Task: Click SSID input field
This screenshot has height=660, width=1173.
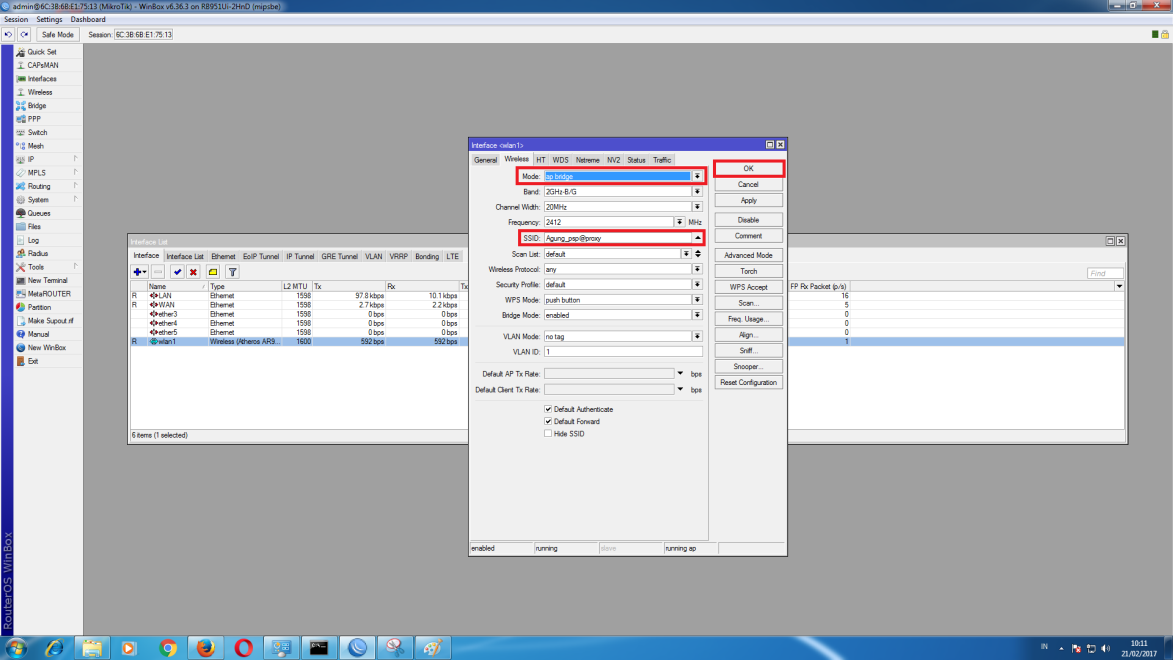Action: pyautogui.click(x=618, y=238)
